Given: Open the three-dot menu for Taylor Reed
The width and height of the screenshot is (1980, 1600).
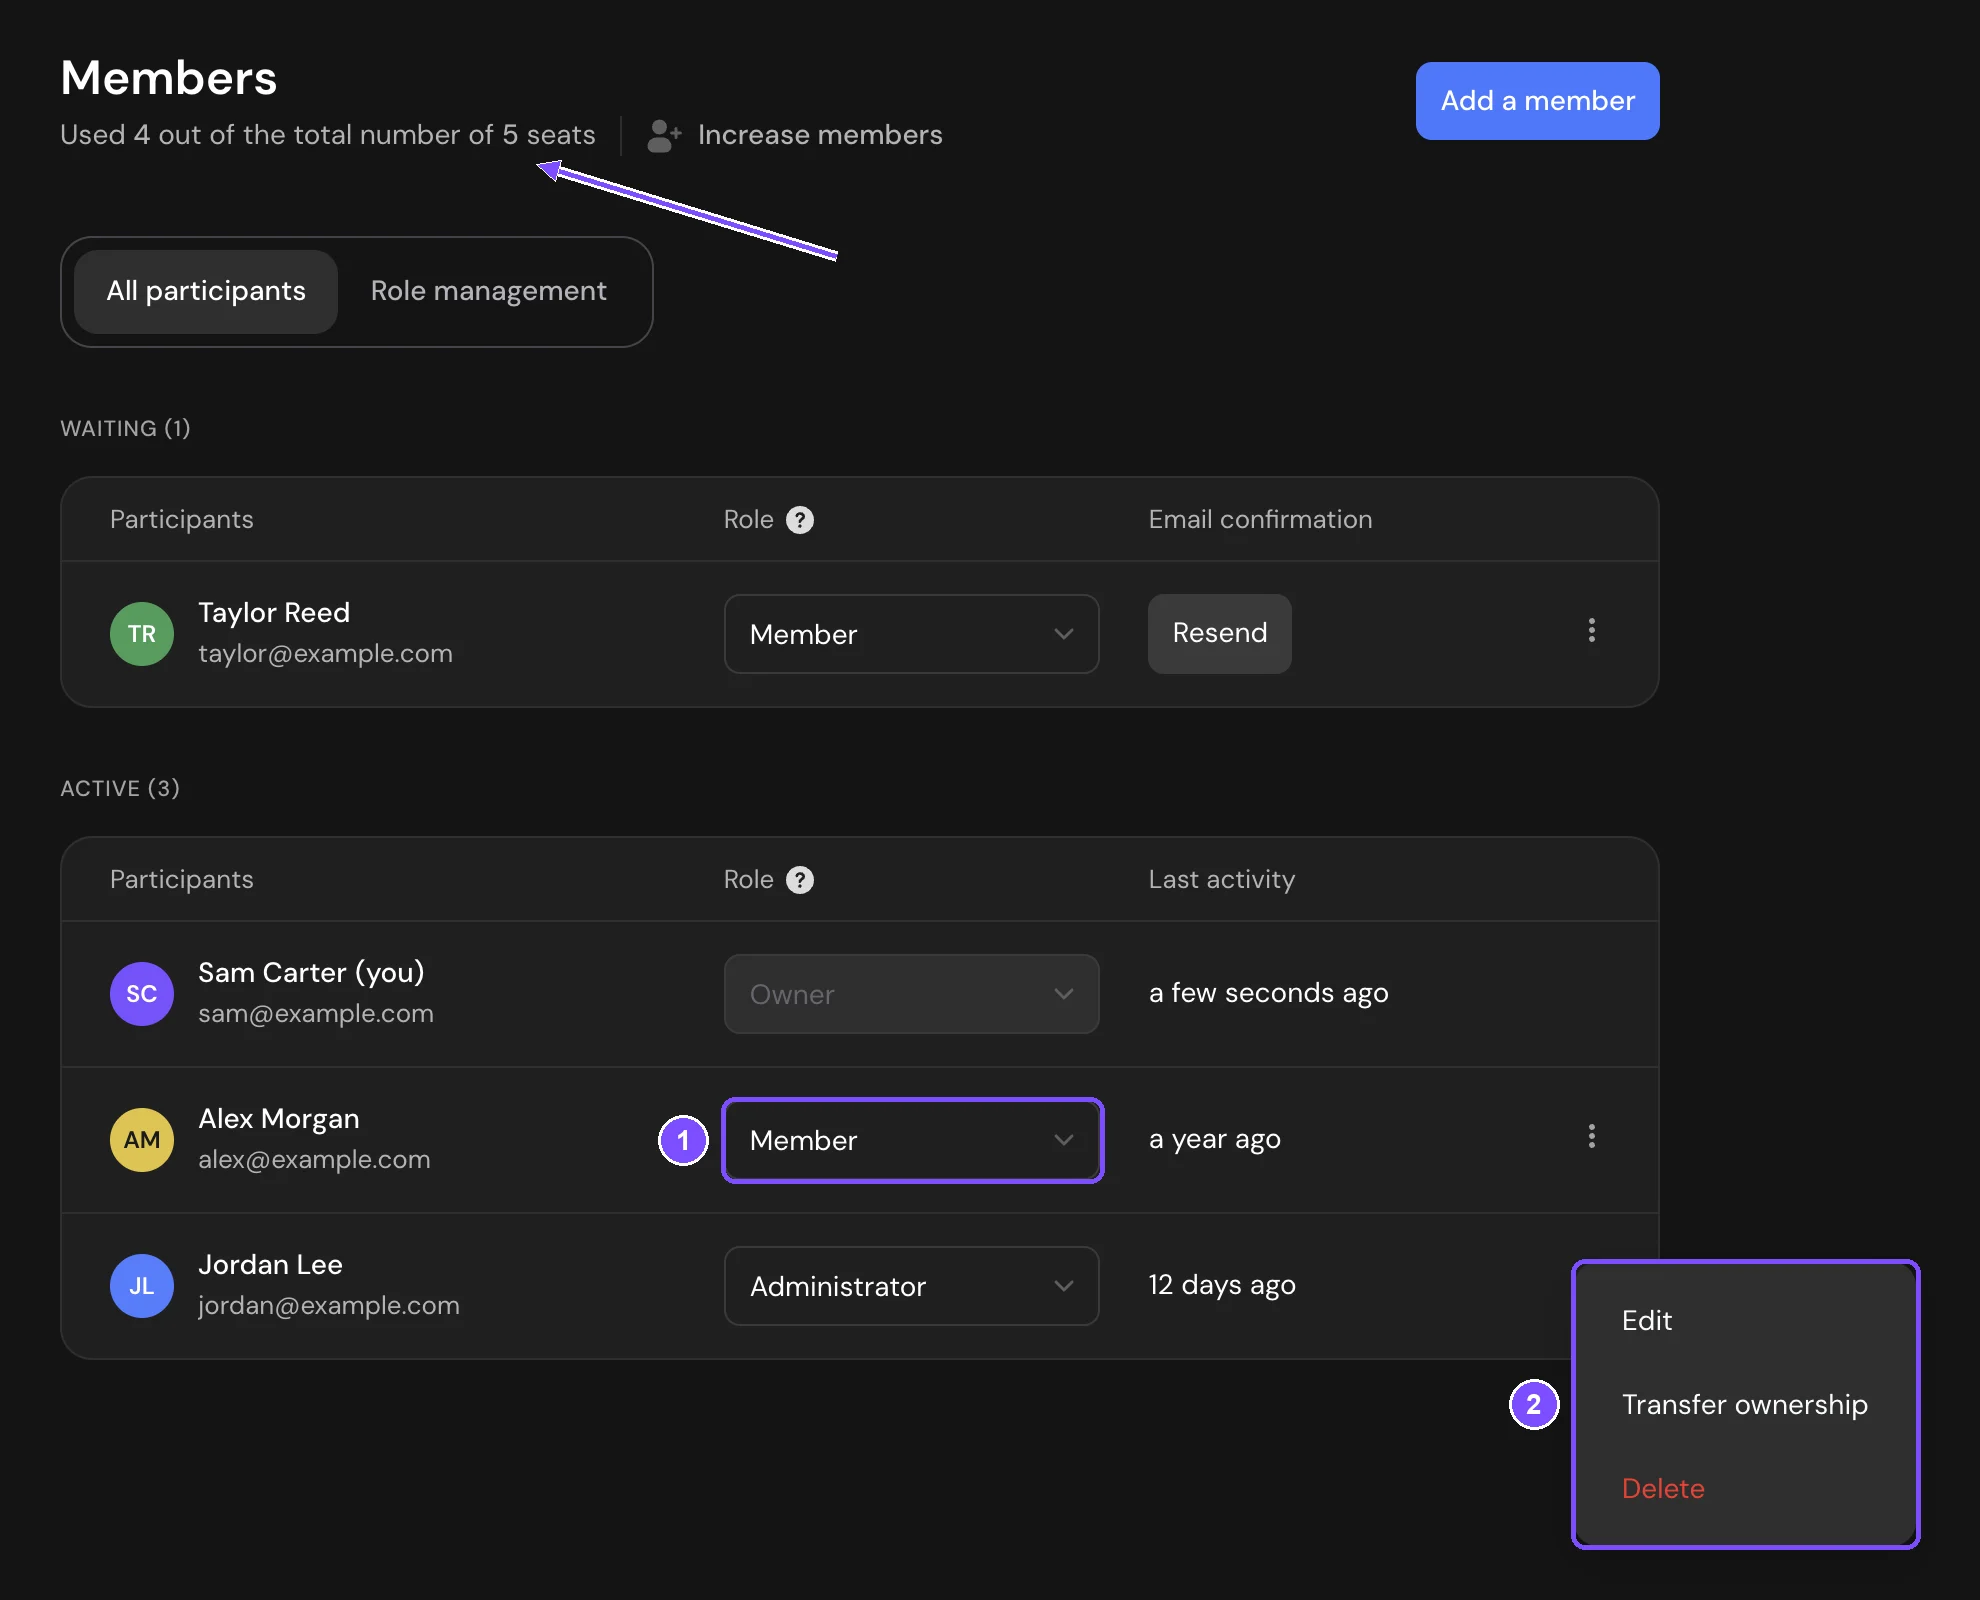Looking at the screenshot, I should [1592, 630].
